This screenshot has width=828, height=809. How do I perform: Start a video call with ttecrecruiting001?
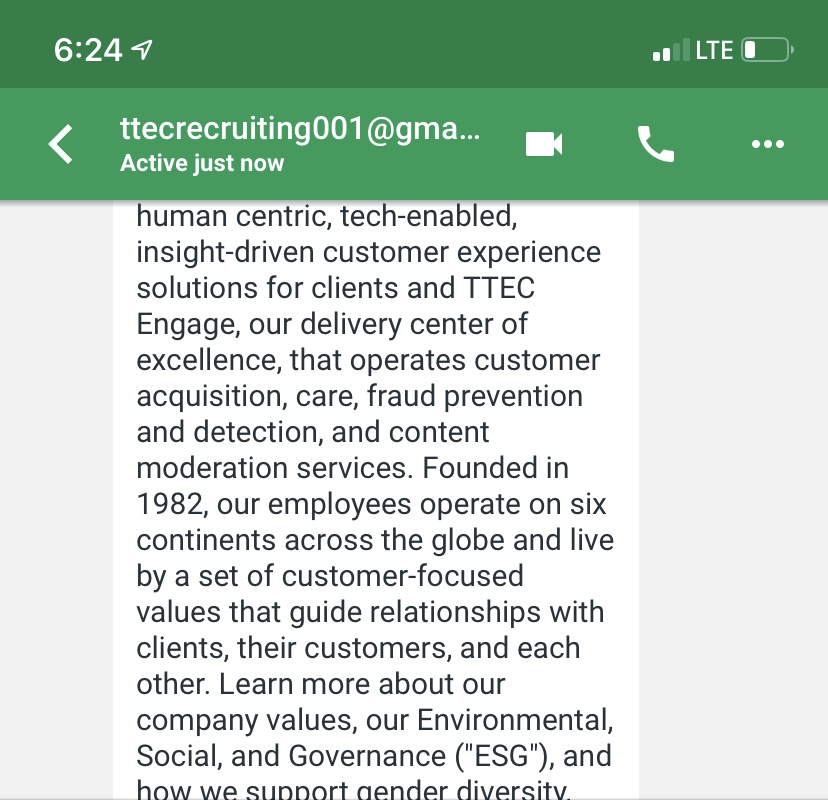[x=544, y=144]
